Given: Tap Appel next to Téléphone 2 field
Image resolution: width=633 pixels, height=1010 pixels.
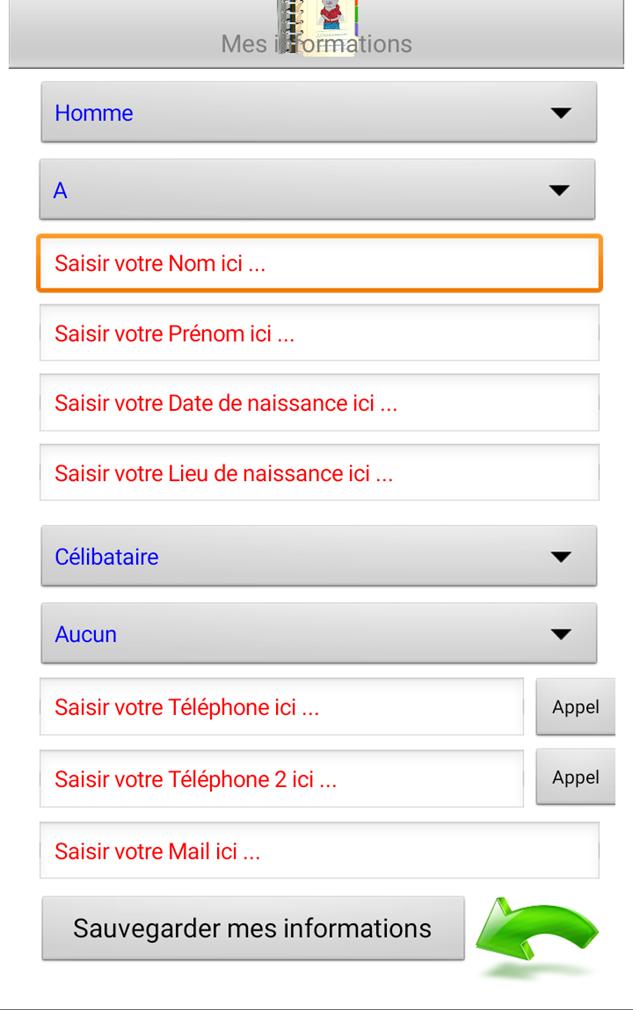Looking at the screenshot, I should tap(576, 777).
